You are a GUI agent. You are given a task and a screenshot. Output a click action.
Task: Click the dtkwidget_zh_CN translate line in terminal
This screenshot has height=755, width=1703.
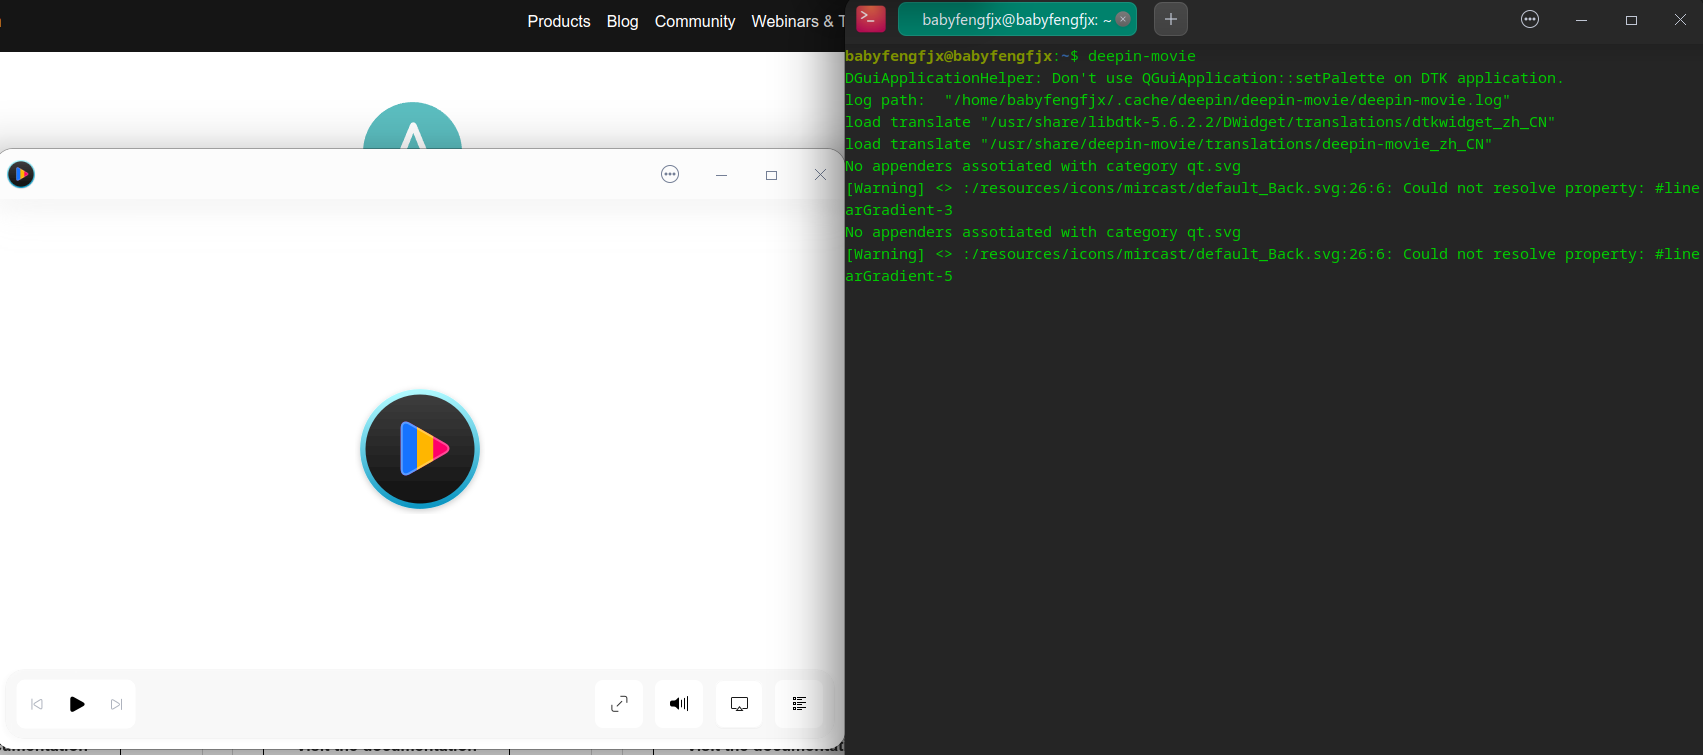coord(1200,122)
